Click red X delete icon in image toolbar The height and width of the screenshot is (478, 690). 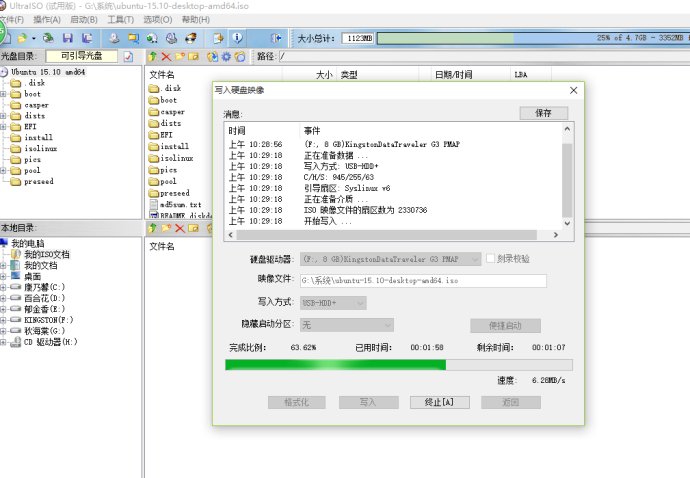pos(166,56)
